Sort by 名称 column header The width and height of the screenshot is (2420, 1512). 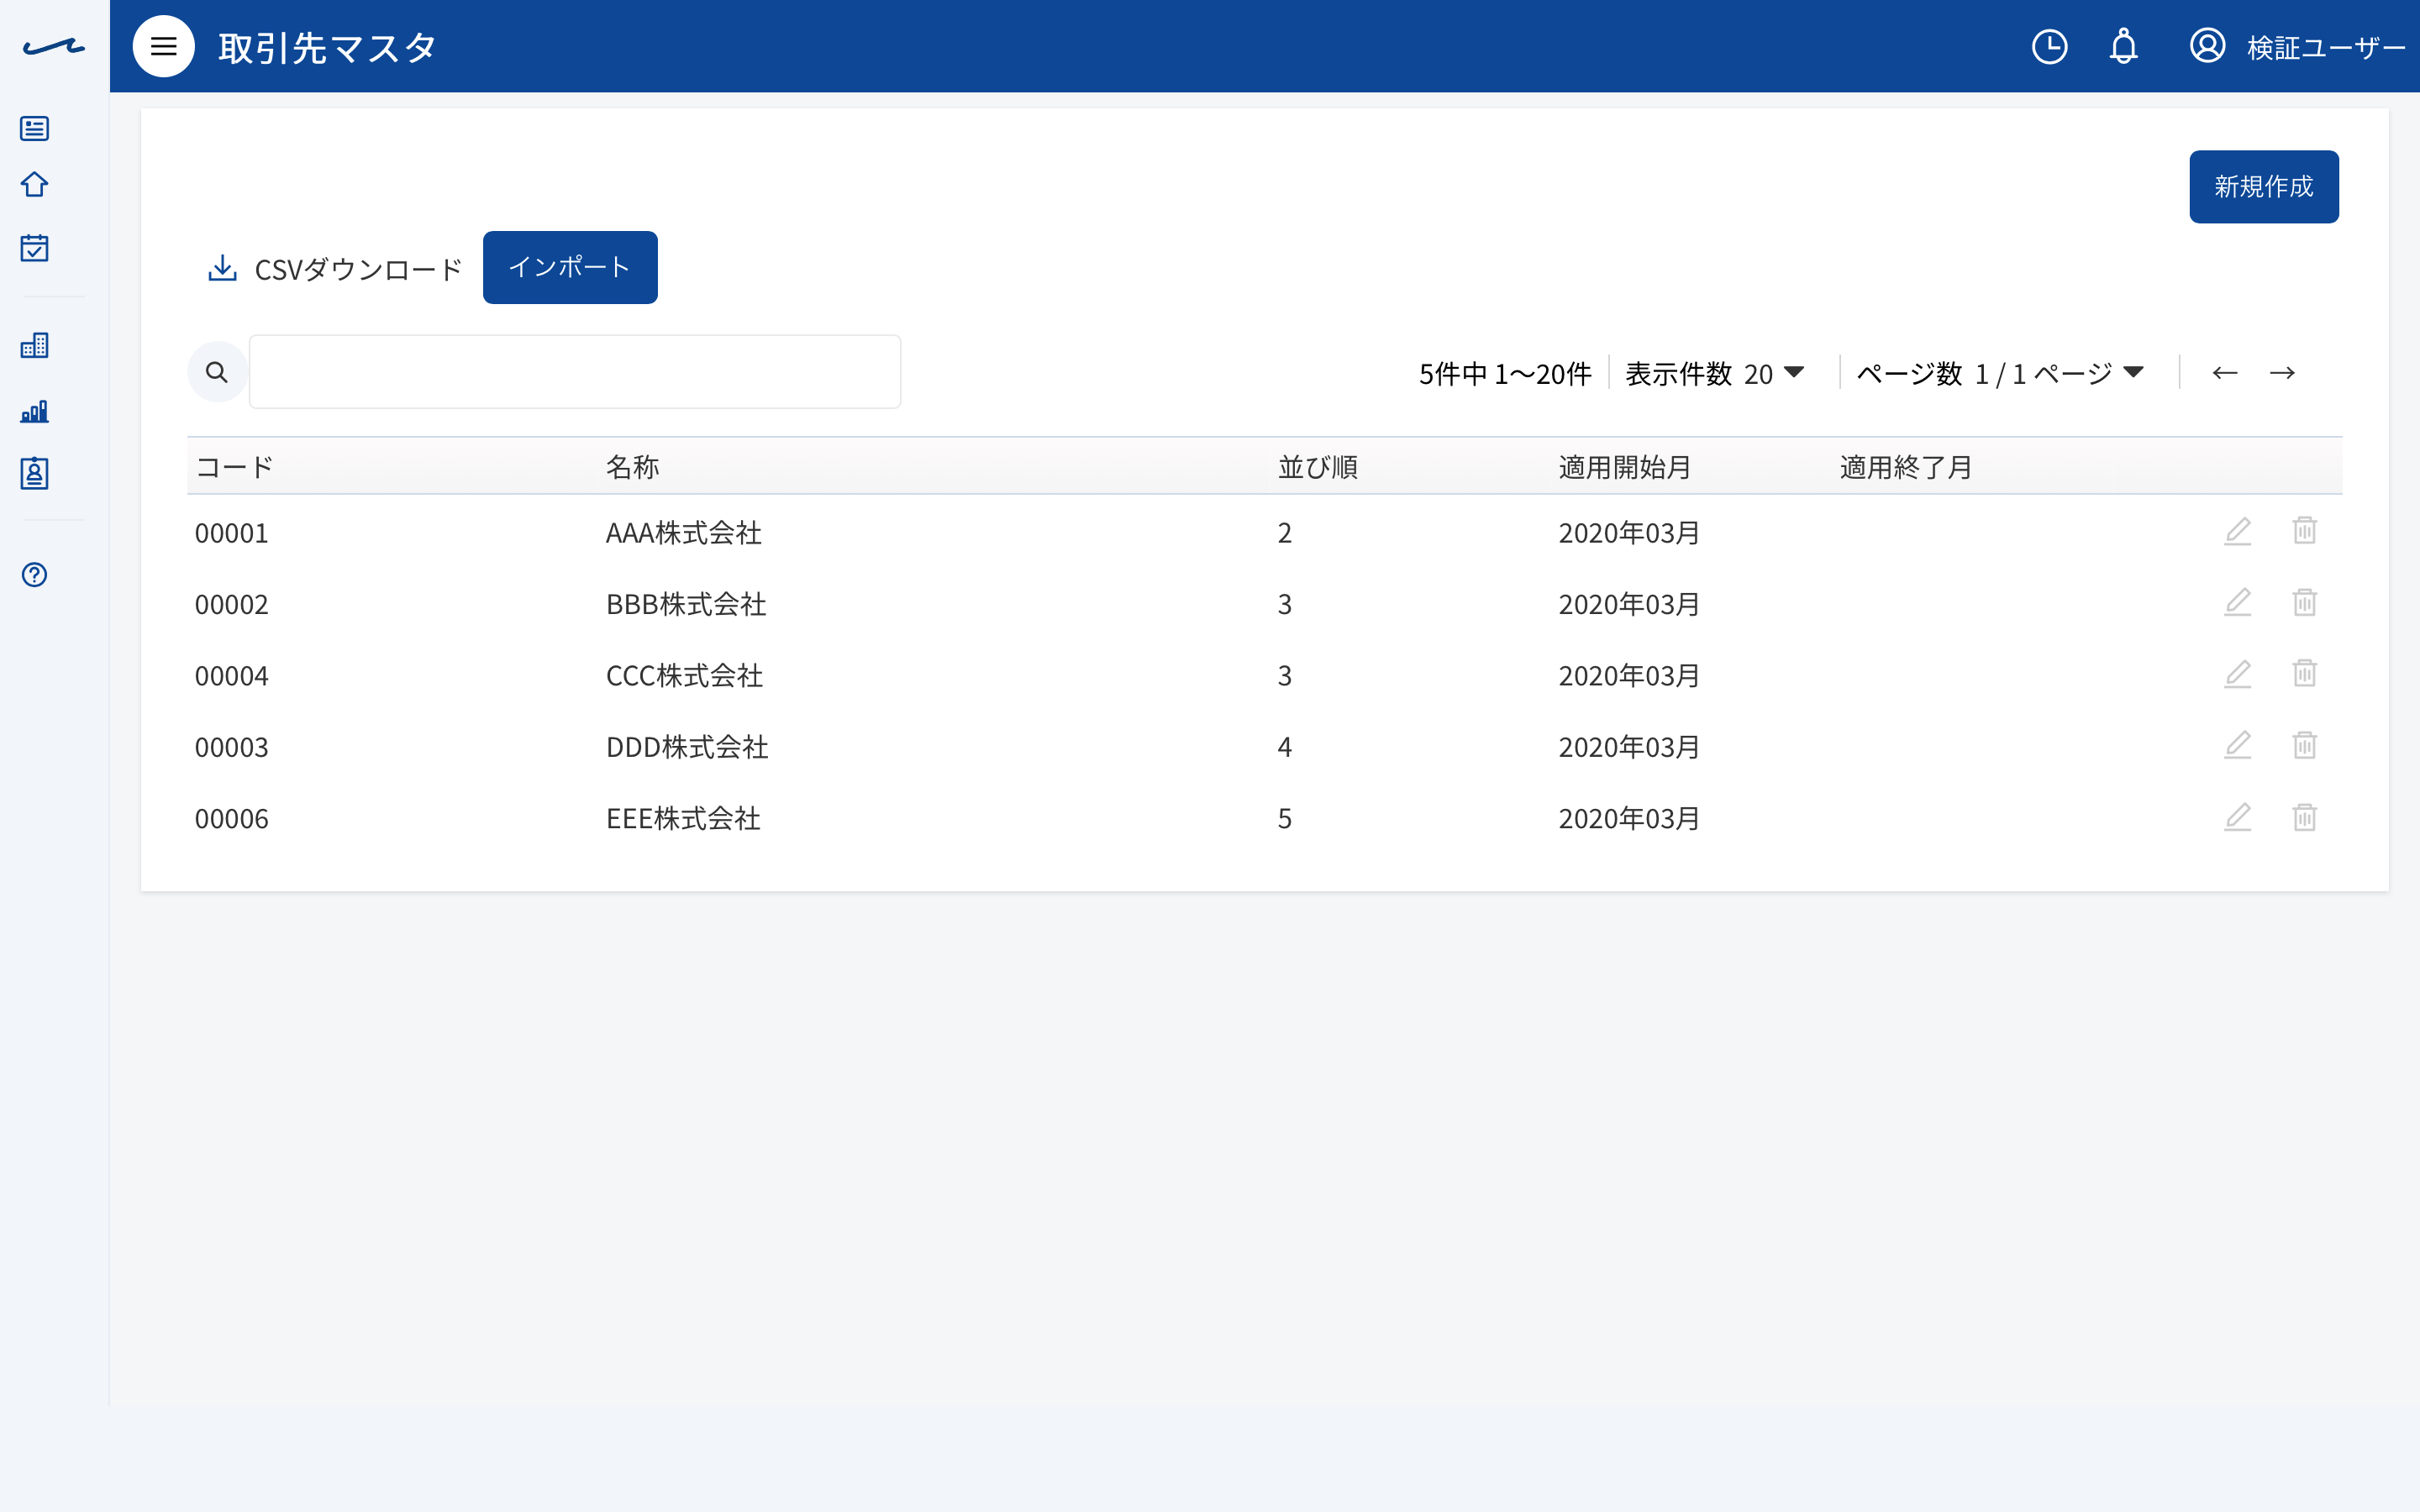point(632,467)
